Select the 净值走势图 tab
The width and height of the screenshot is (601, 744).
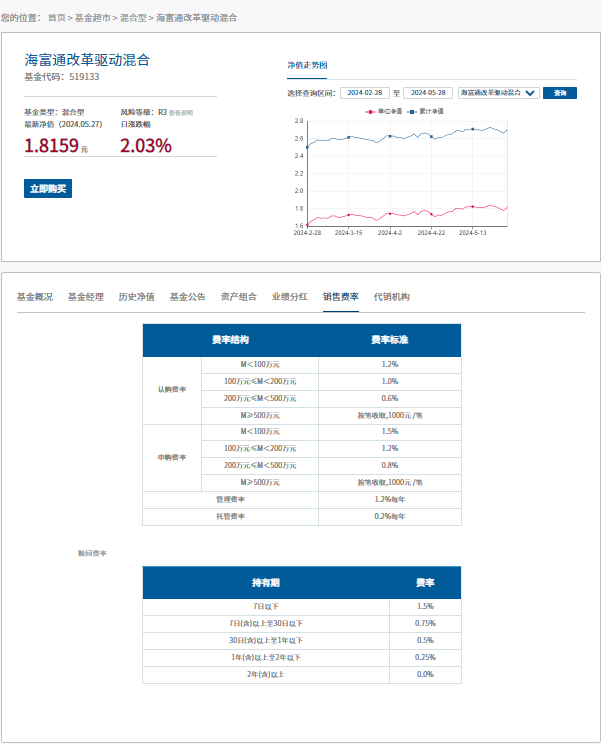coord(307,65)
